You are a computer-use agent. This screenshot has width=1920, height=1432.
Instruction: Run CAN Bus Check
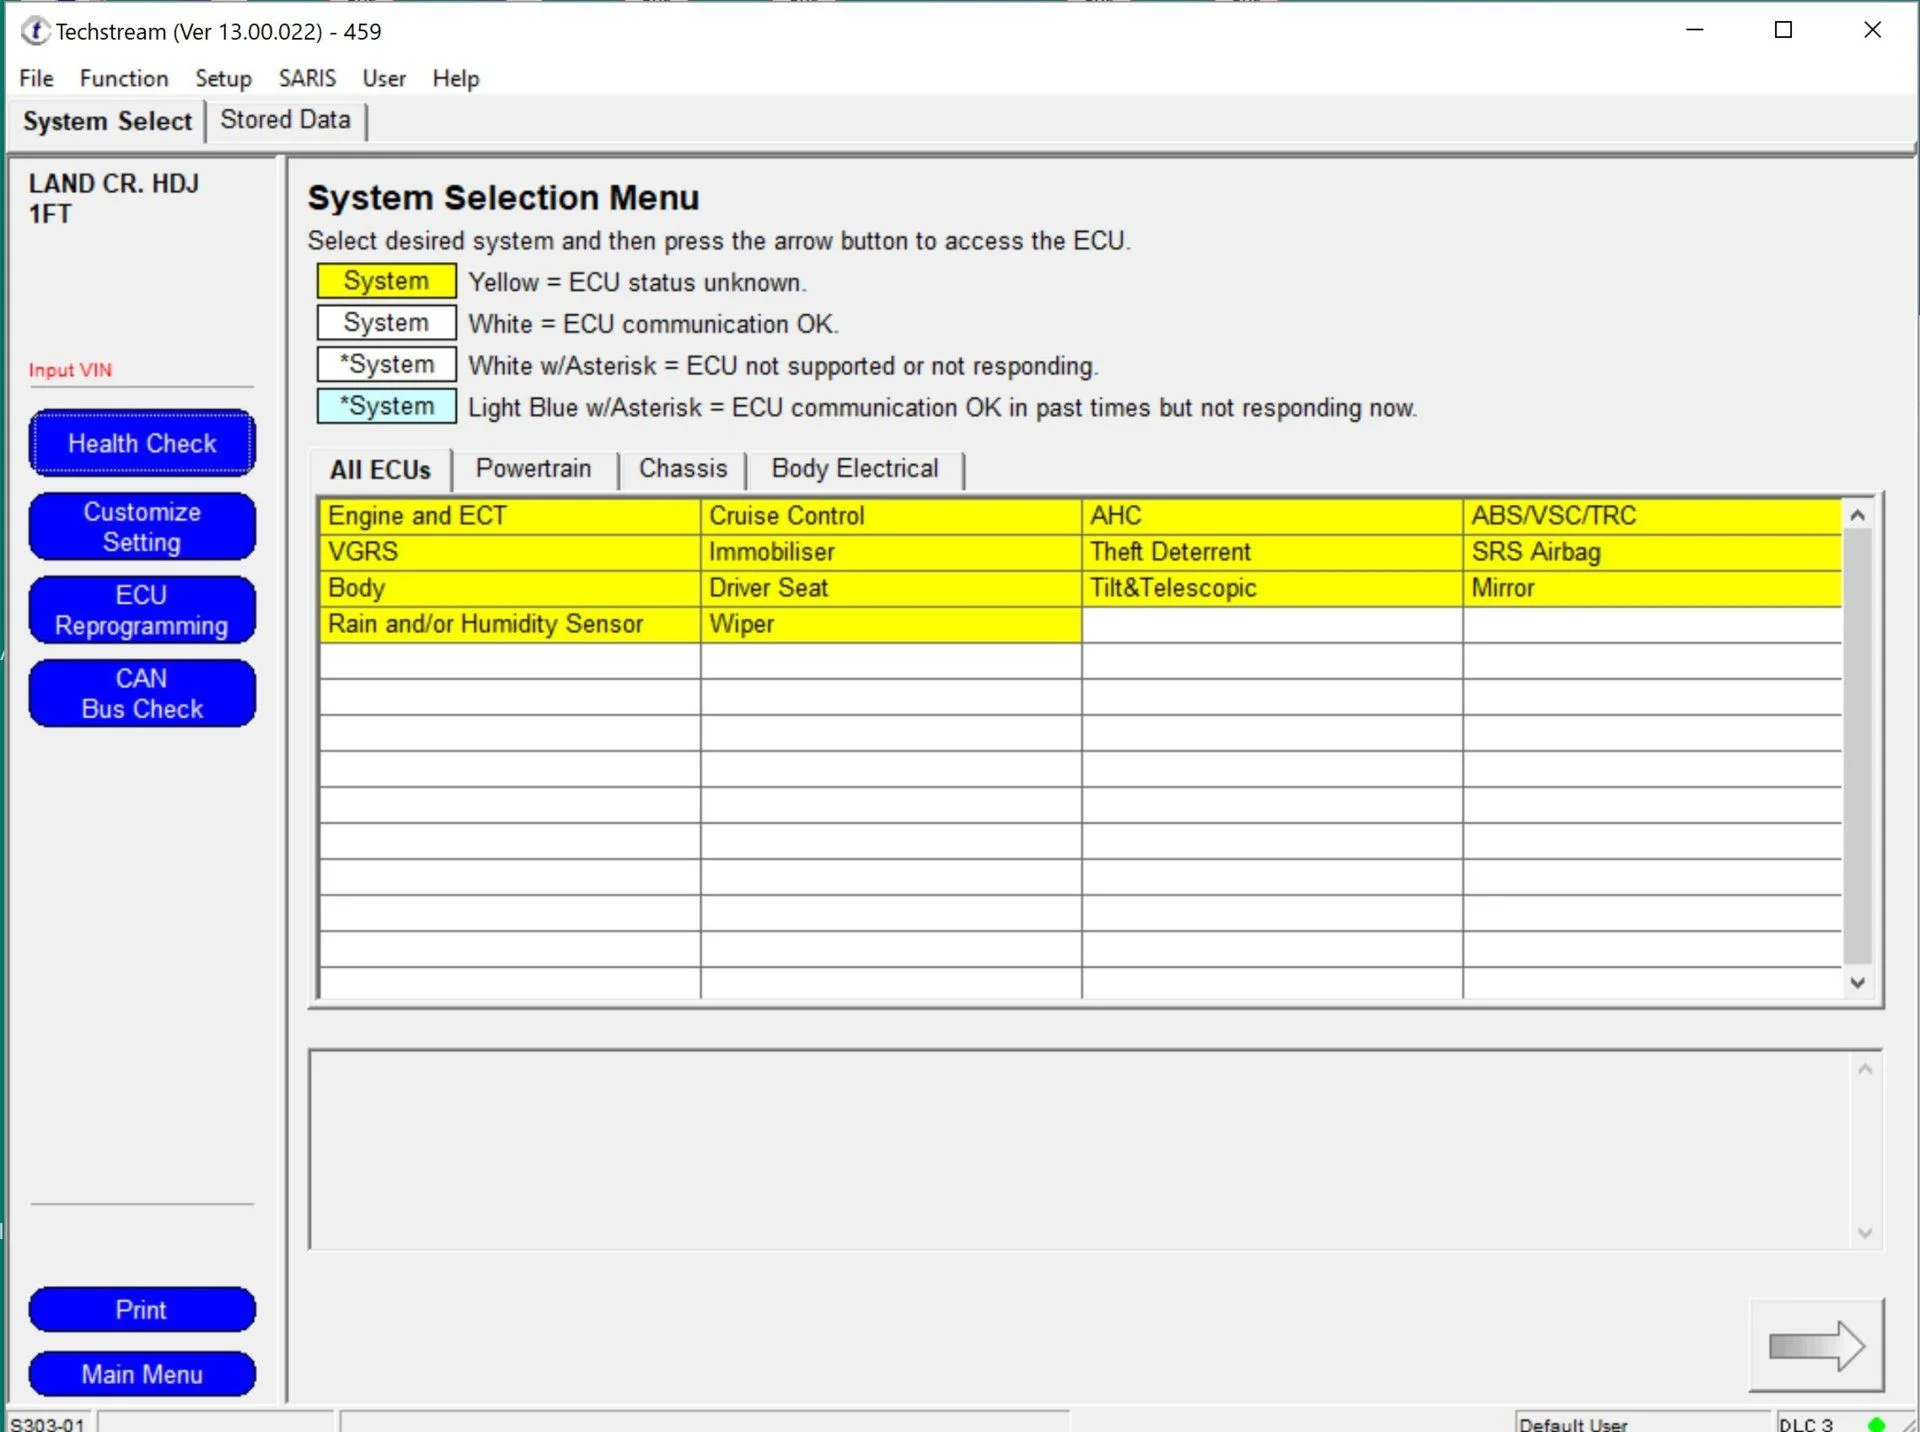click(142, 693)
